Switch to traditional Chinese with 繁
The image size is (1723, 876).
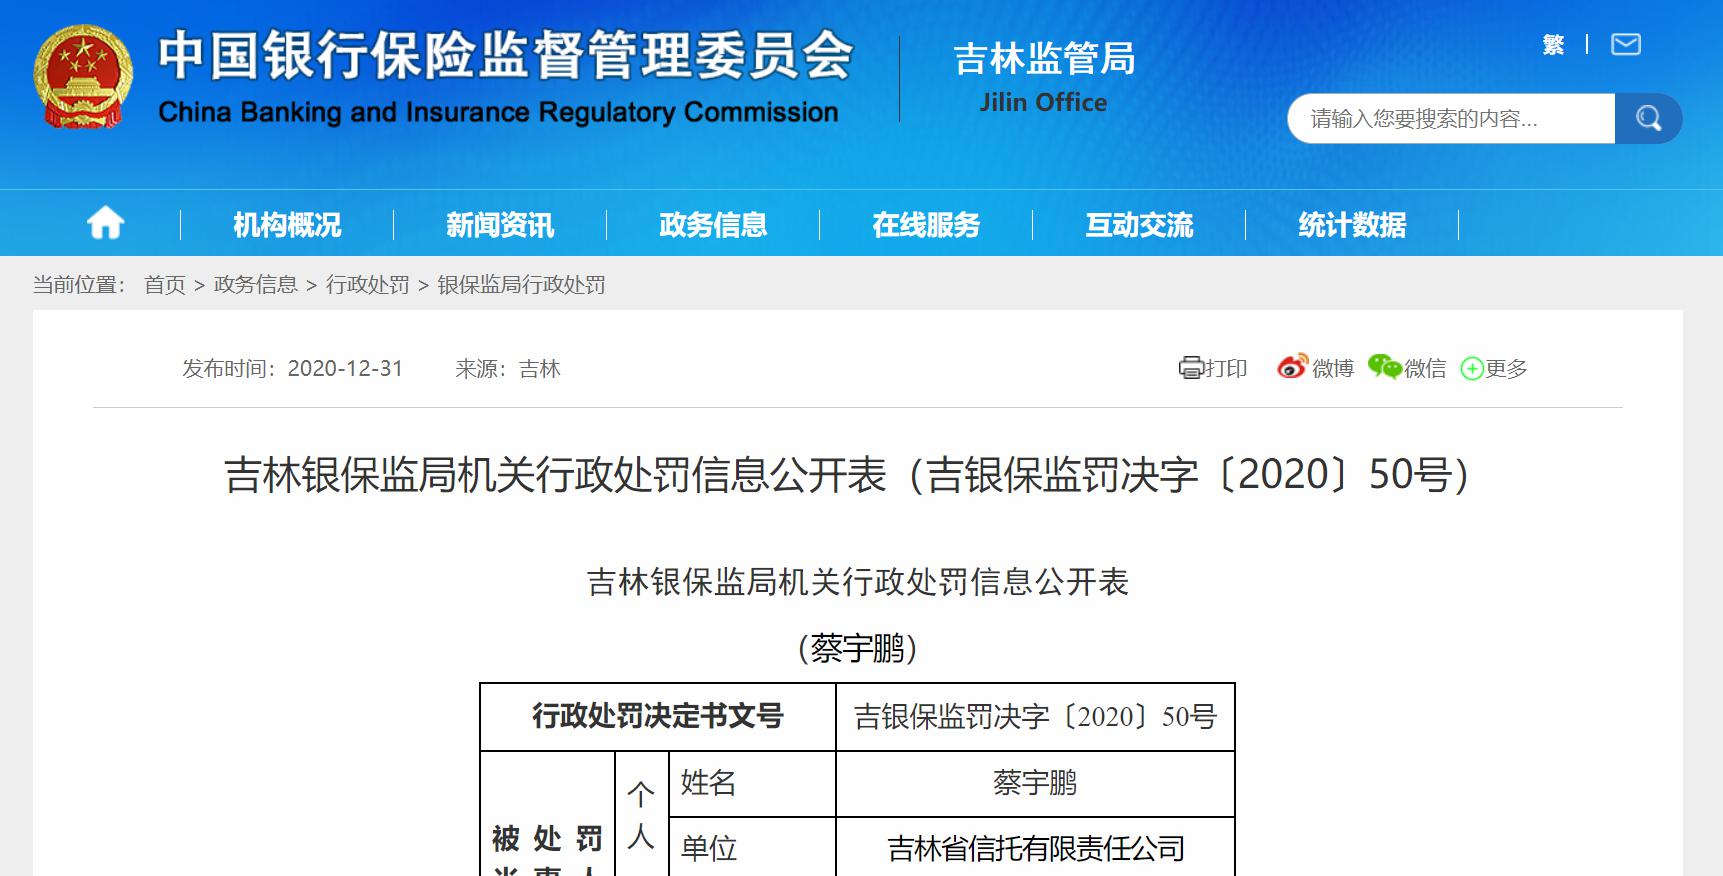coord(1553,45)
